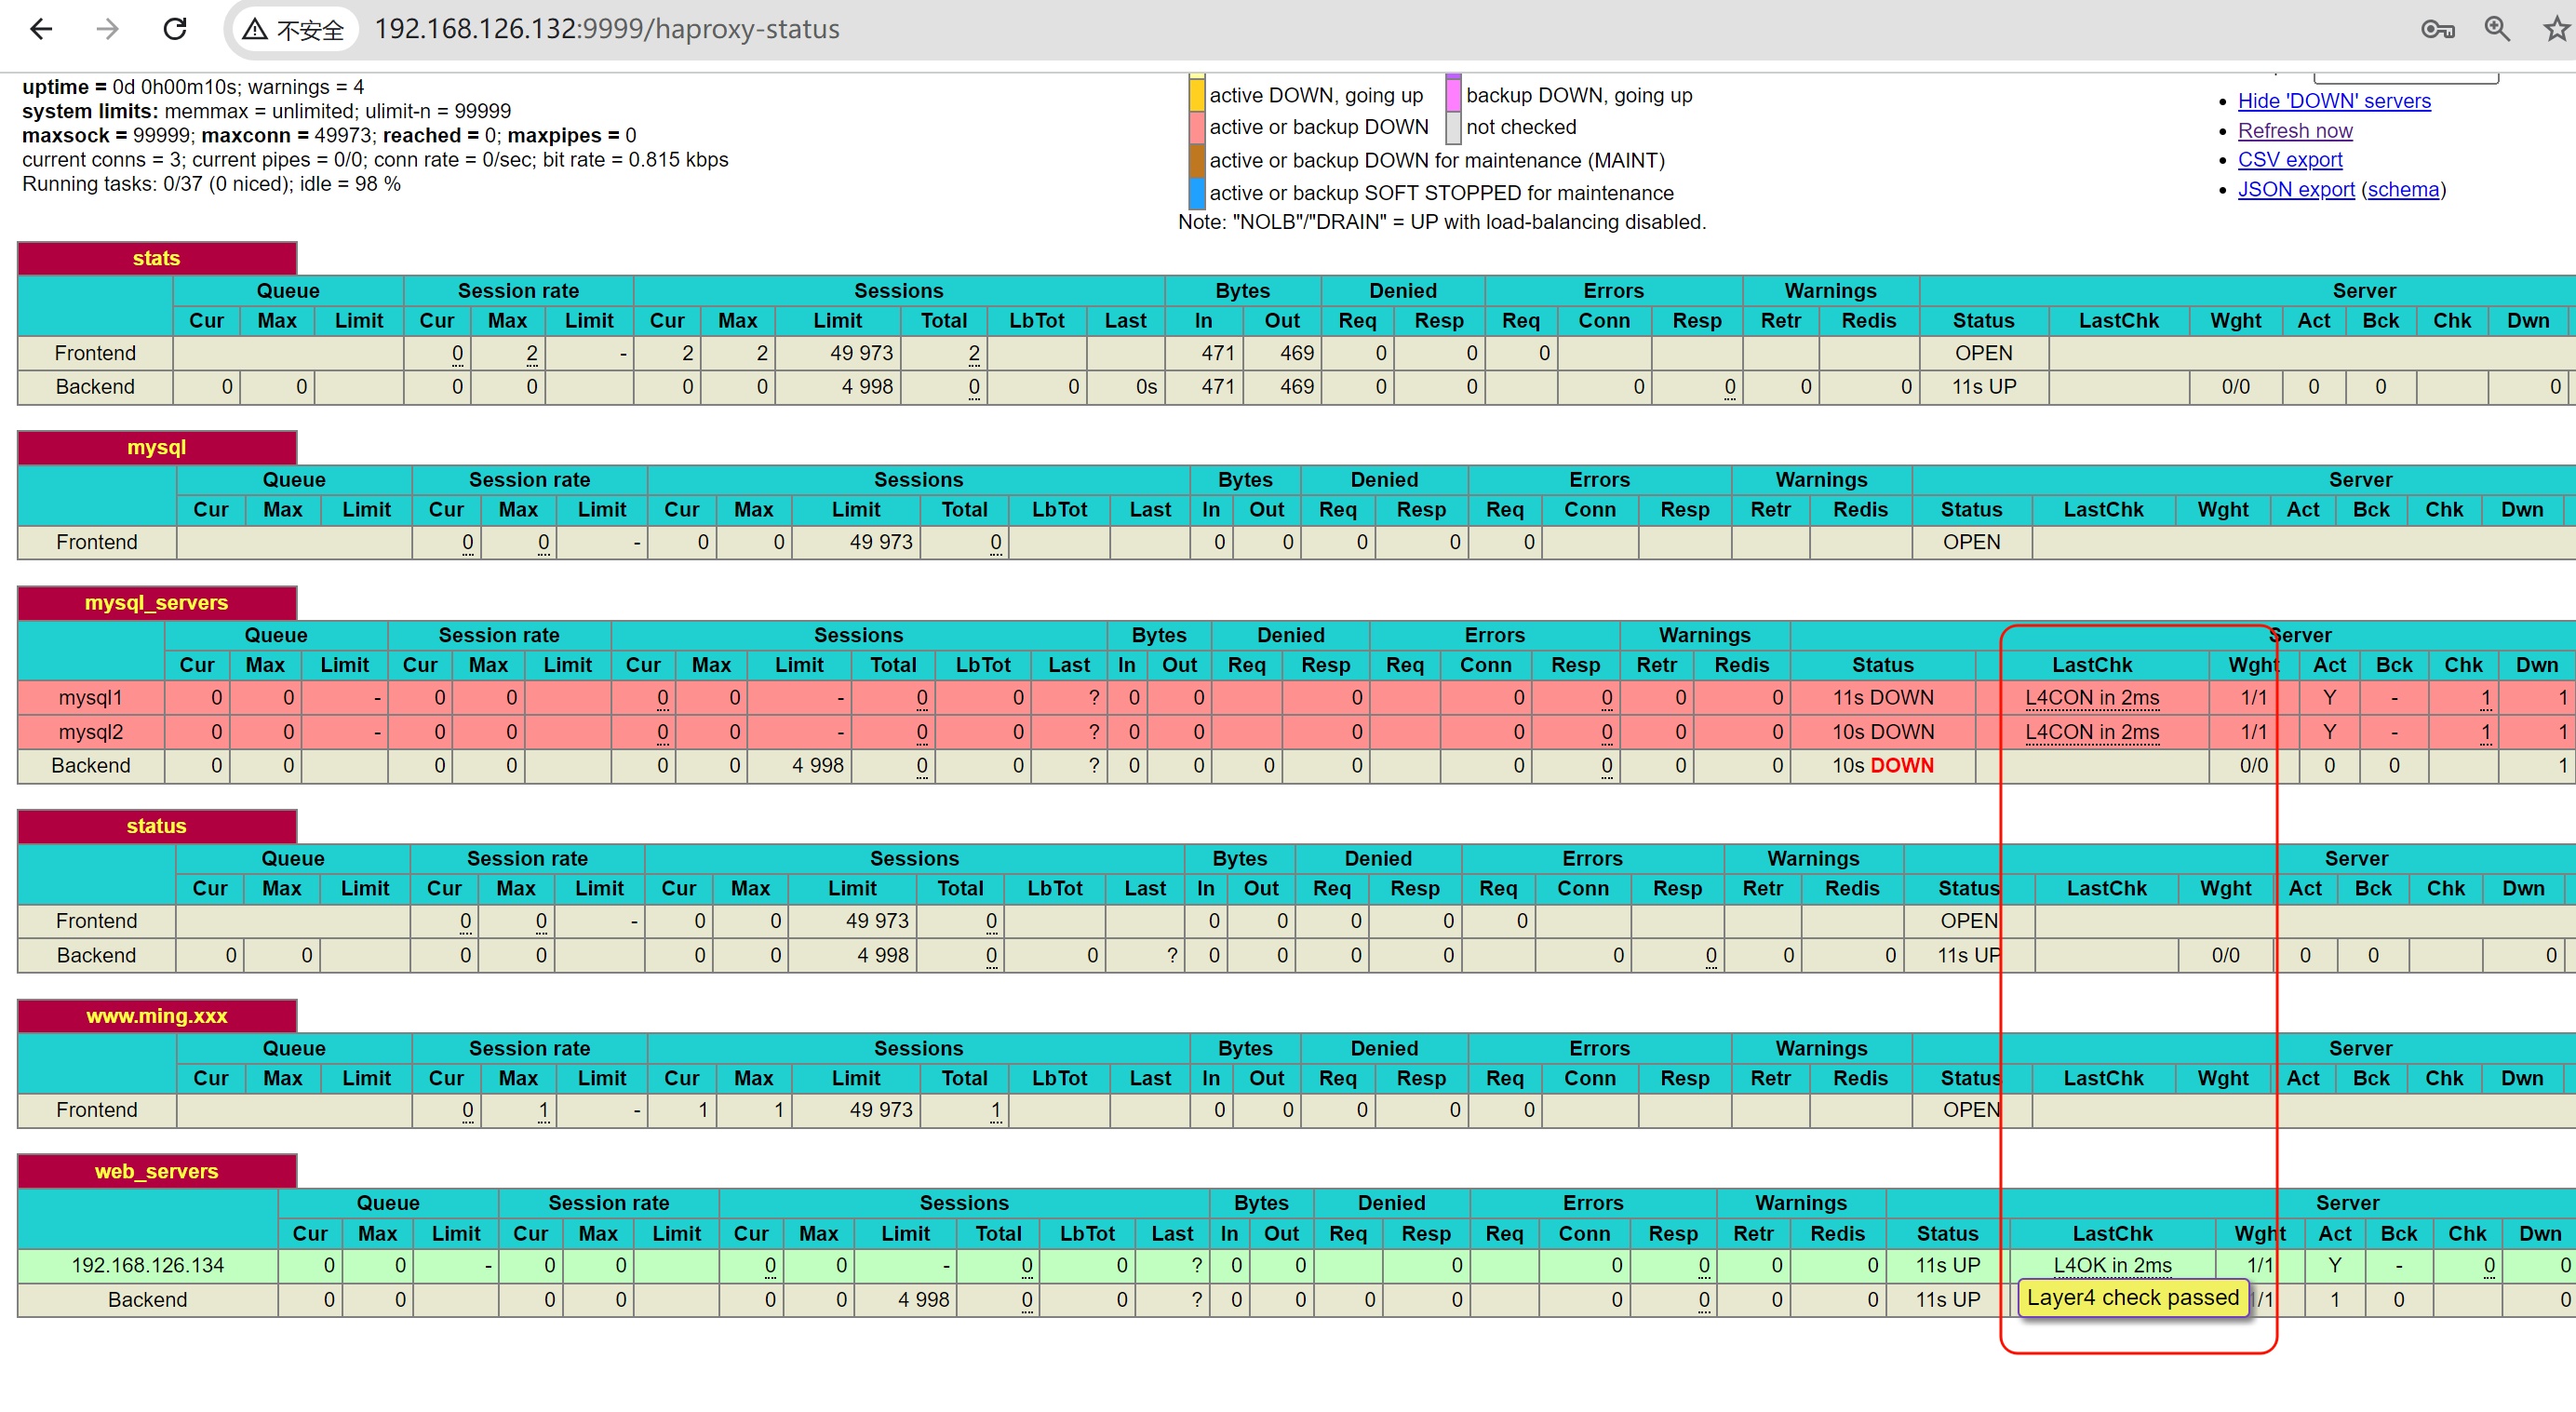Image resolution: width=2576 pixels, height=1412 pixels.
Task: Bookmark this page with the star icon
Action: (x=2556, y=29)
